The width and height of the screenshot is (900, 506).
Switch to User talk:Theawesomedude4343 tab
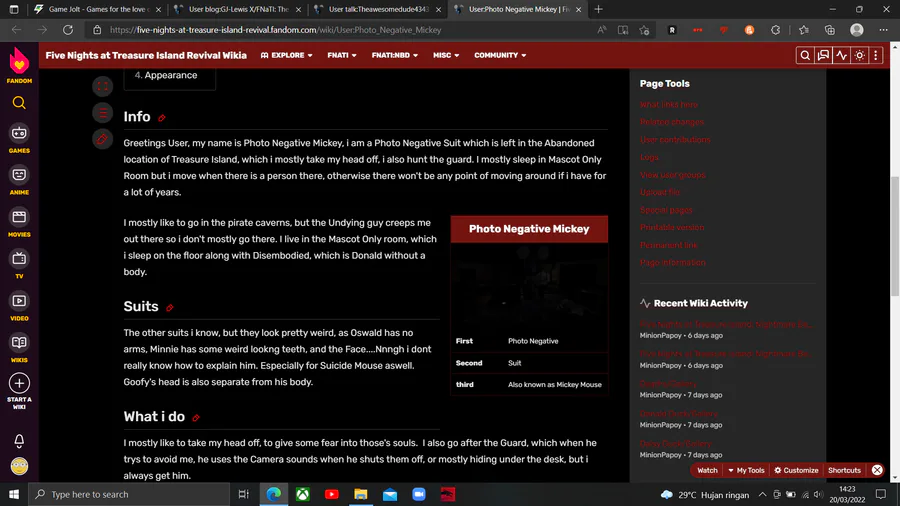click(x=378, y=9)
